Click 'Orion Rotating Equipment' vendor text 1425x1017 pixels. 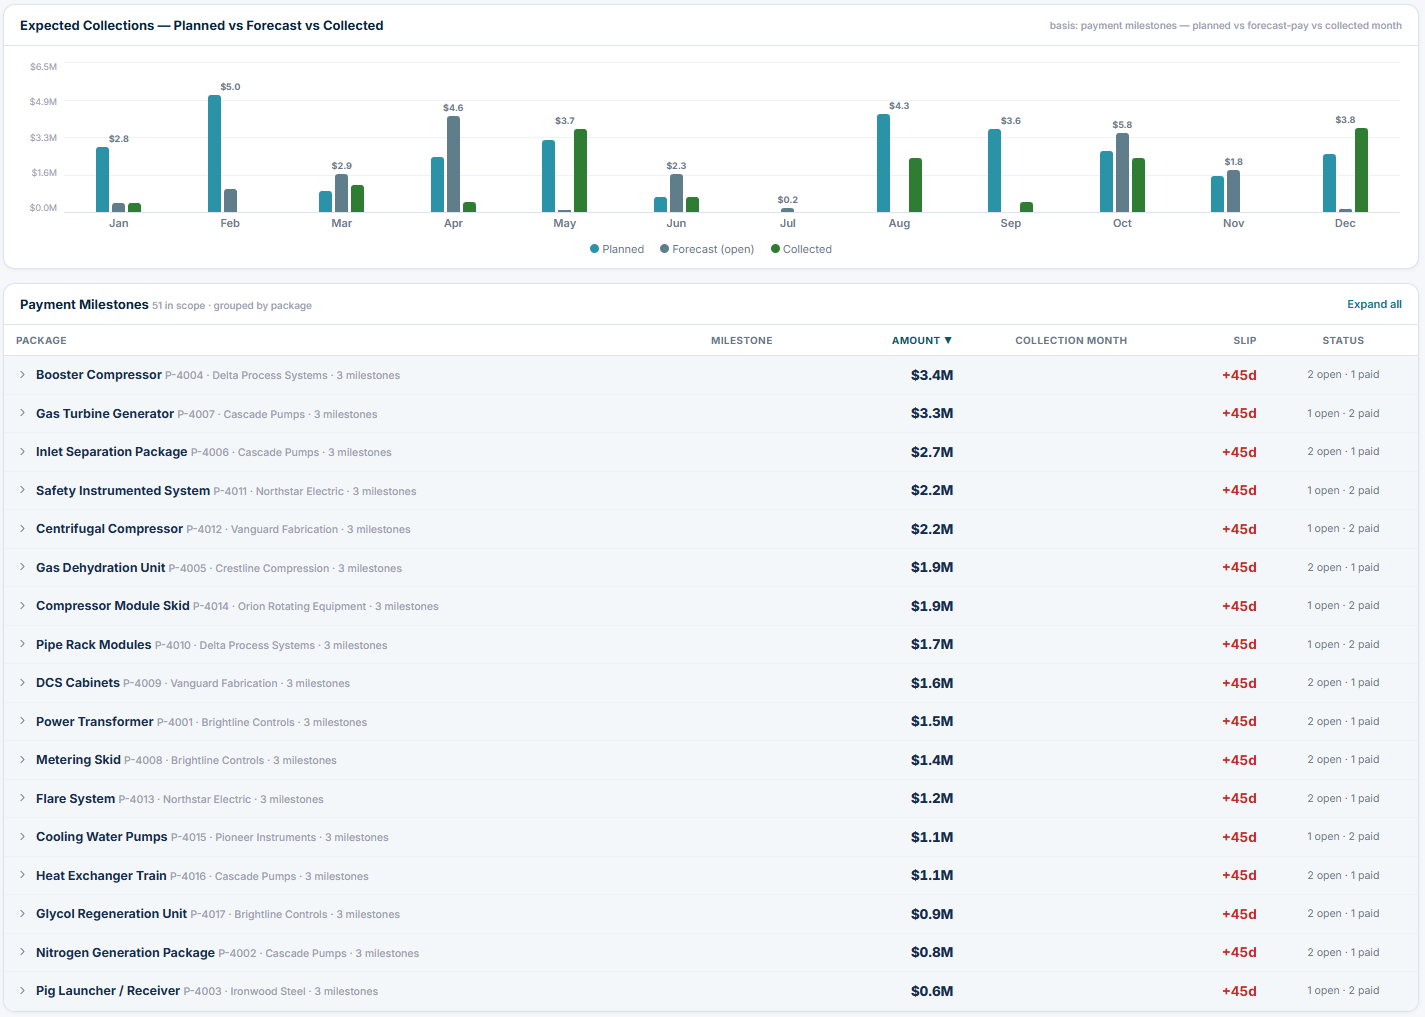302,607
